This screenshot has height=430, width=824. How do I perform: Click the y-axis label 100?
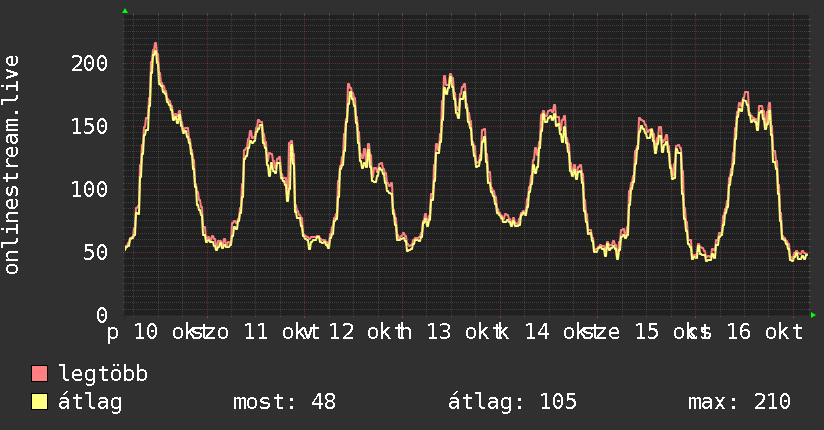[89, 189]
